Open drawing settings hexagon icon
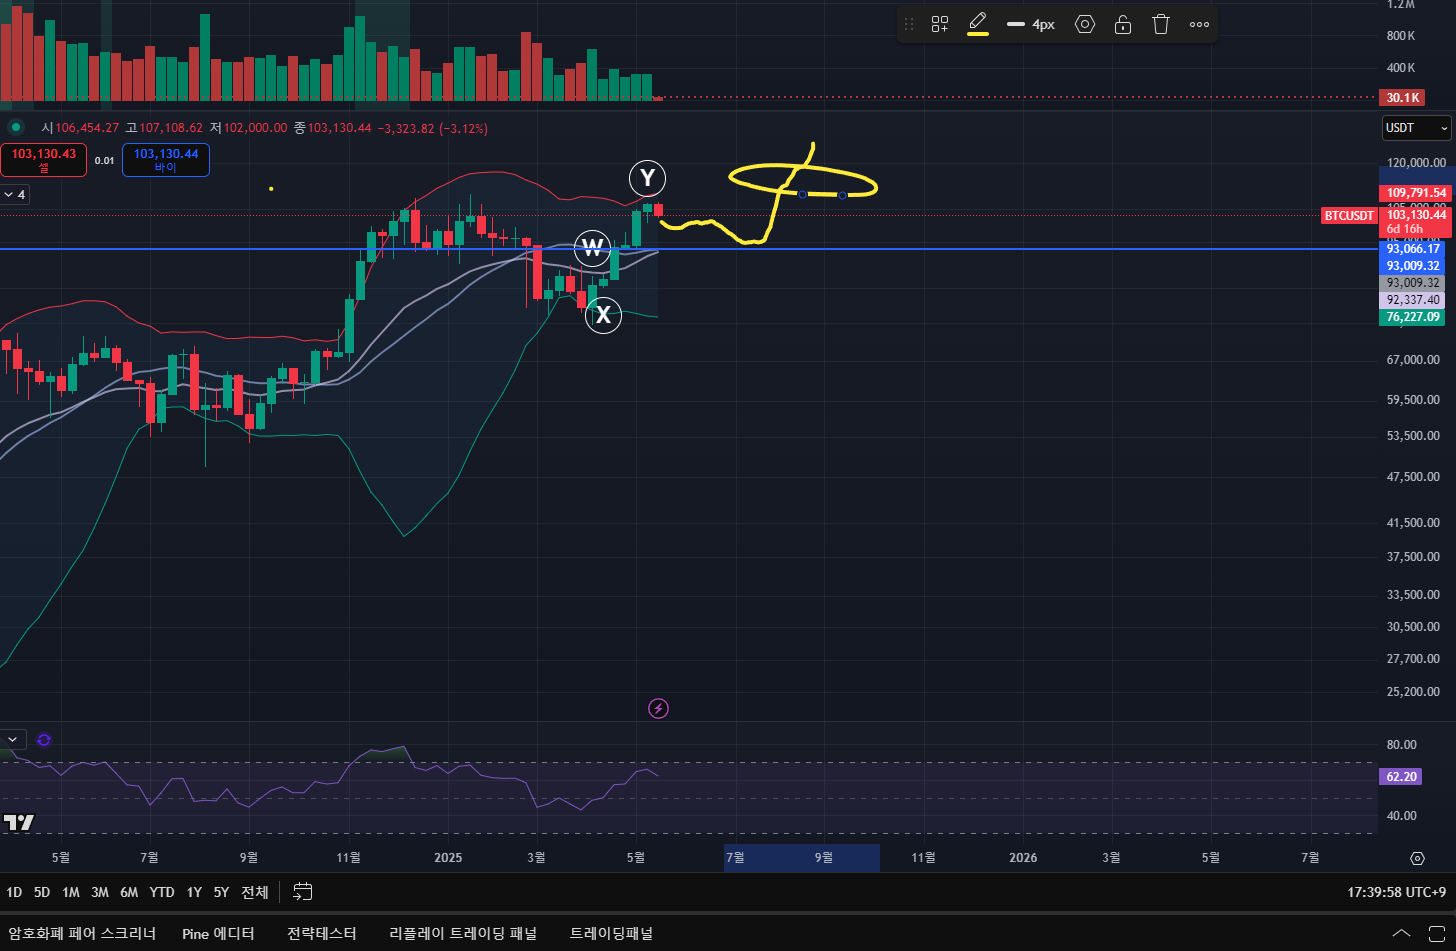1456x951 pixels. pyautogui.click(x=1085, y=24)
